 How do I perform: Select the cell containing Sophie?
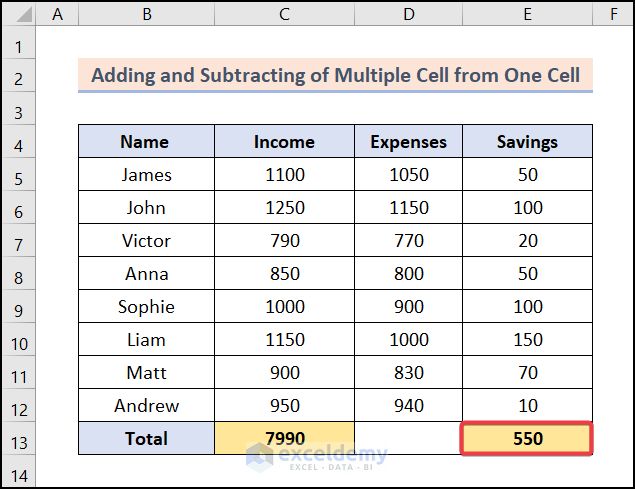pos(146,307)
